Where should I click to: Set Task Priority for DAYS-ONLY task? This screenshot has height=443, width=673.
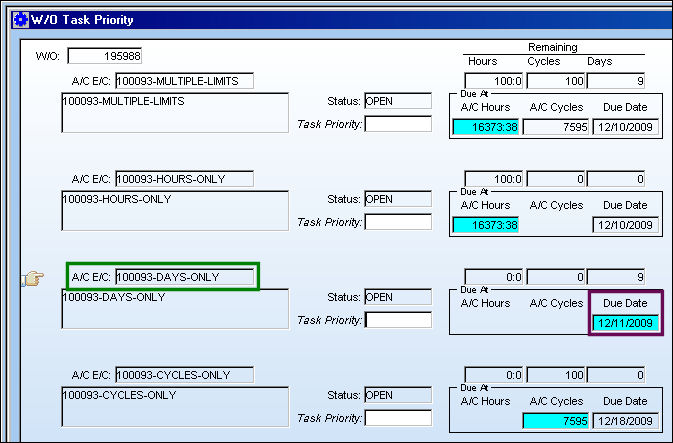click(x=398, y=320)
